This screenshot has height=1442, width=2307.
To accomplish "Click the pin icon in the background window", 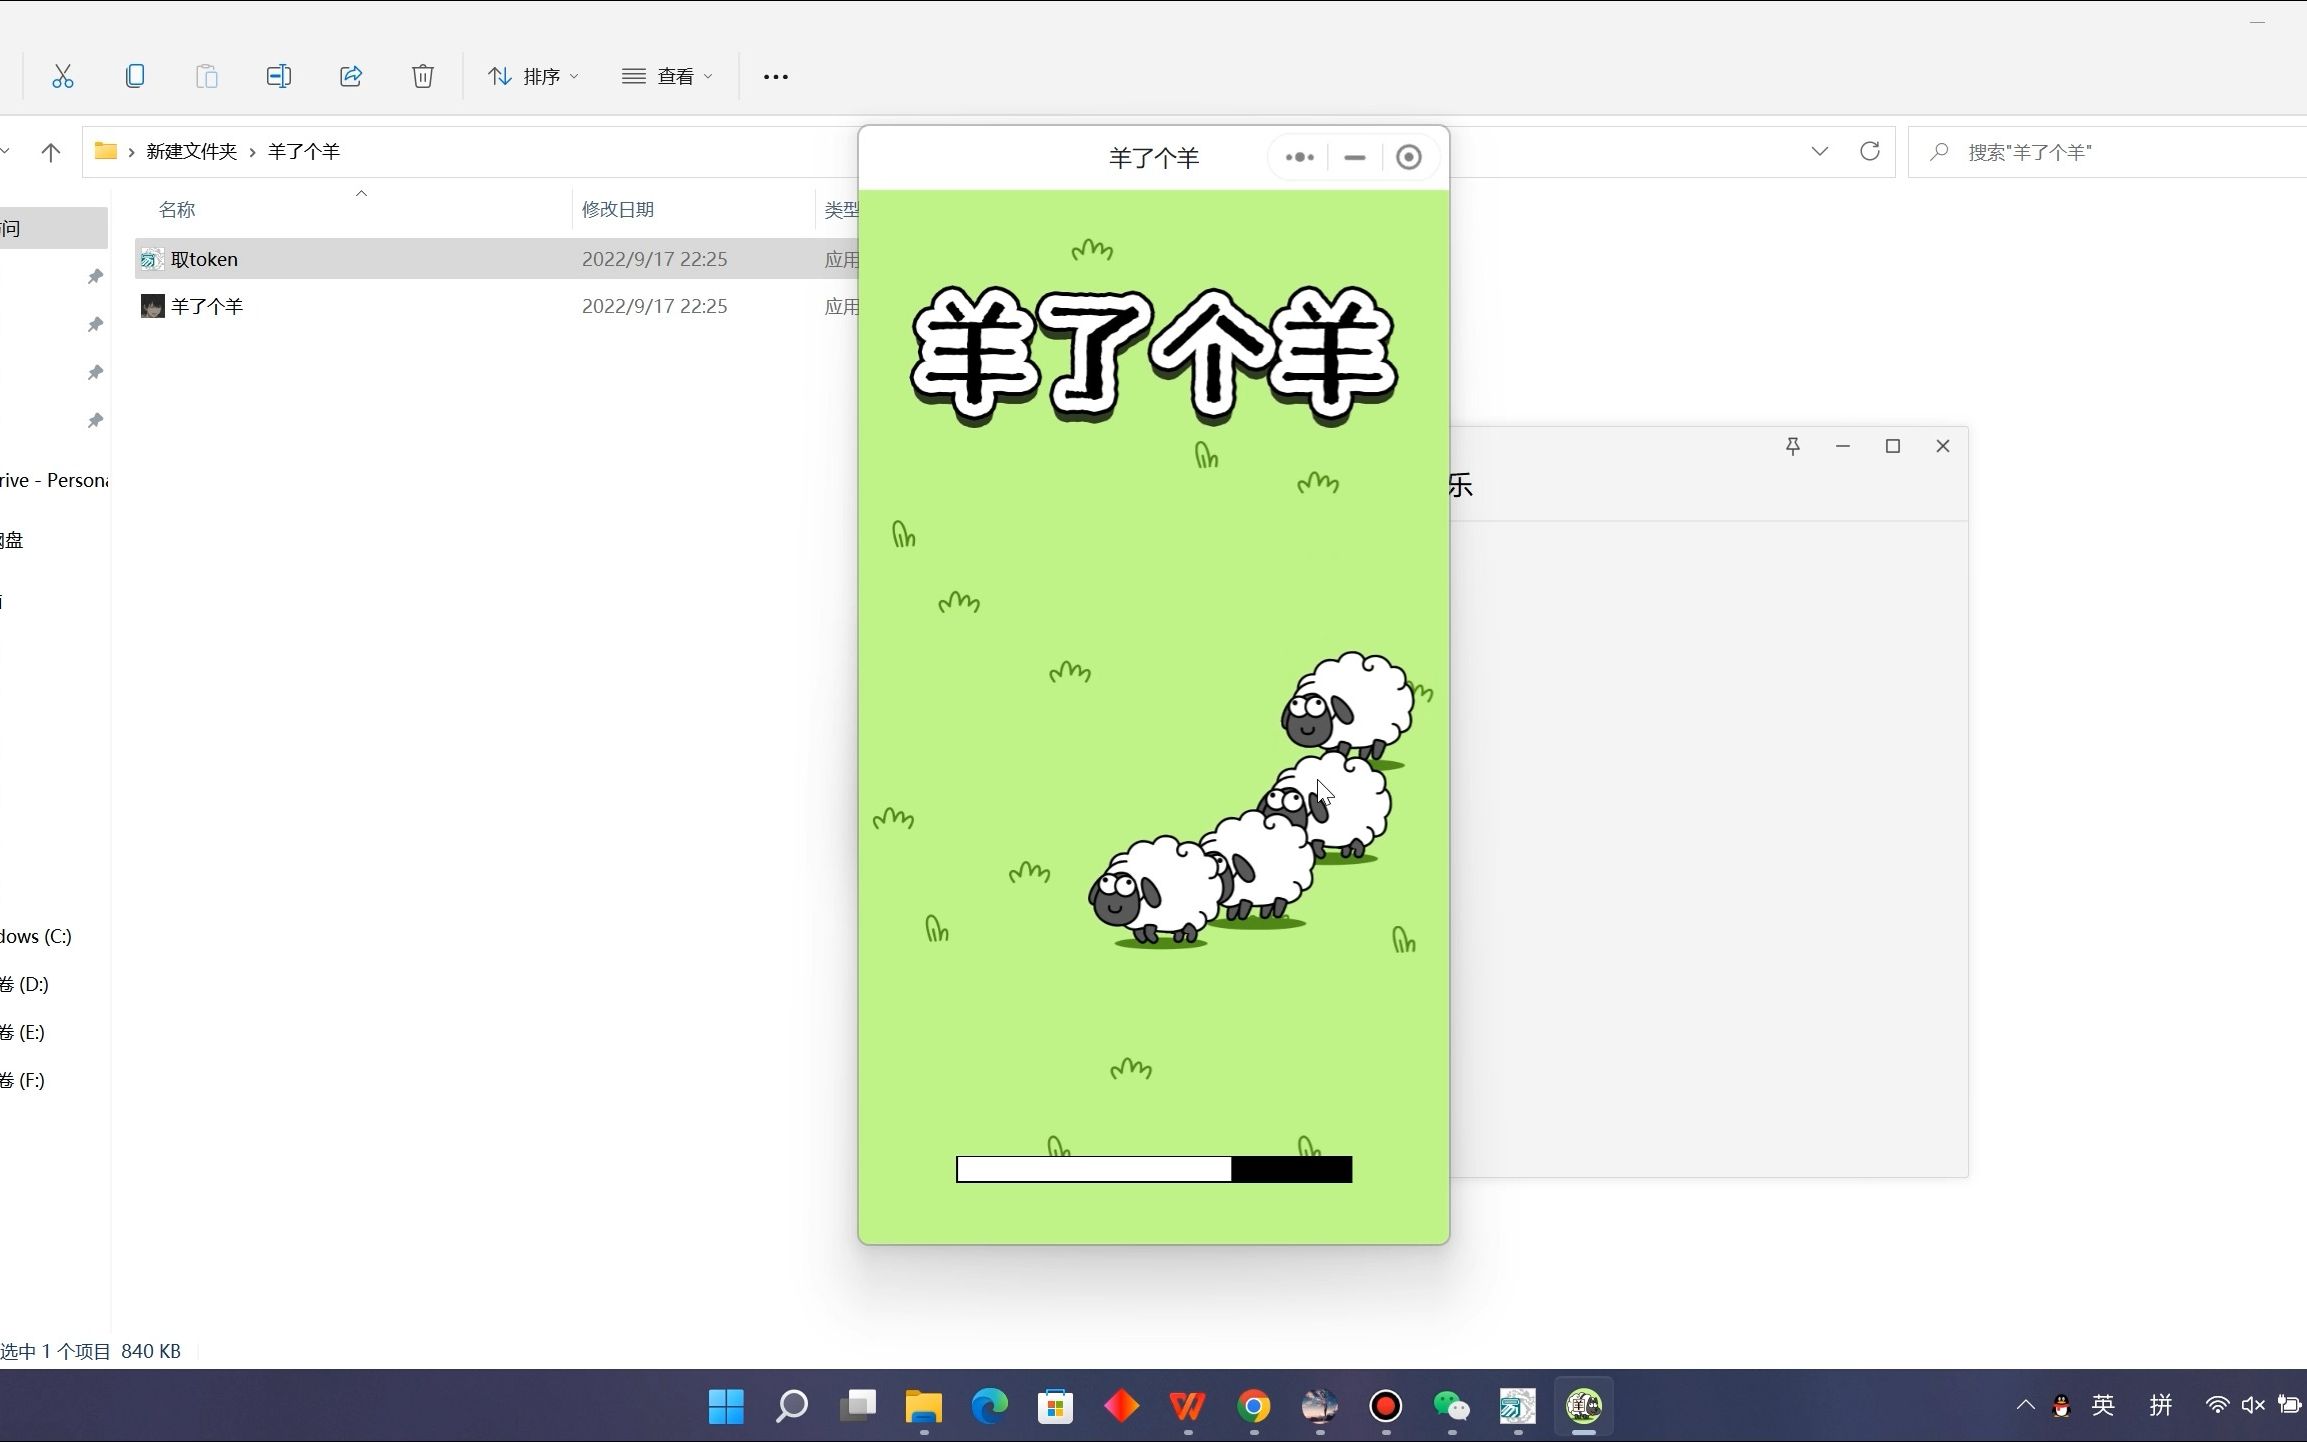I will [x=1793, y=446].
